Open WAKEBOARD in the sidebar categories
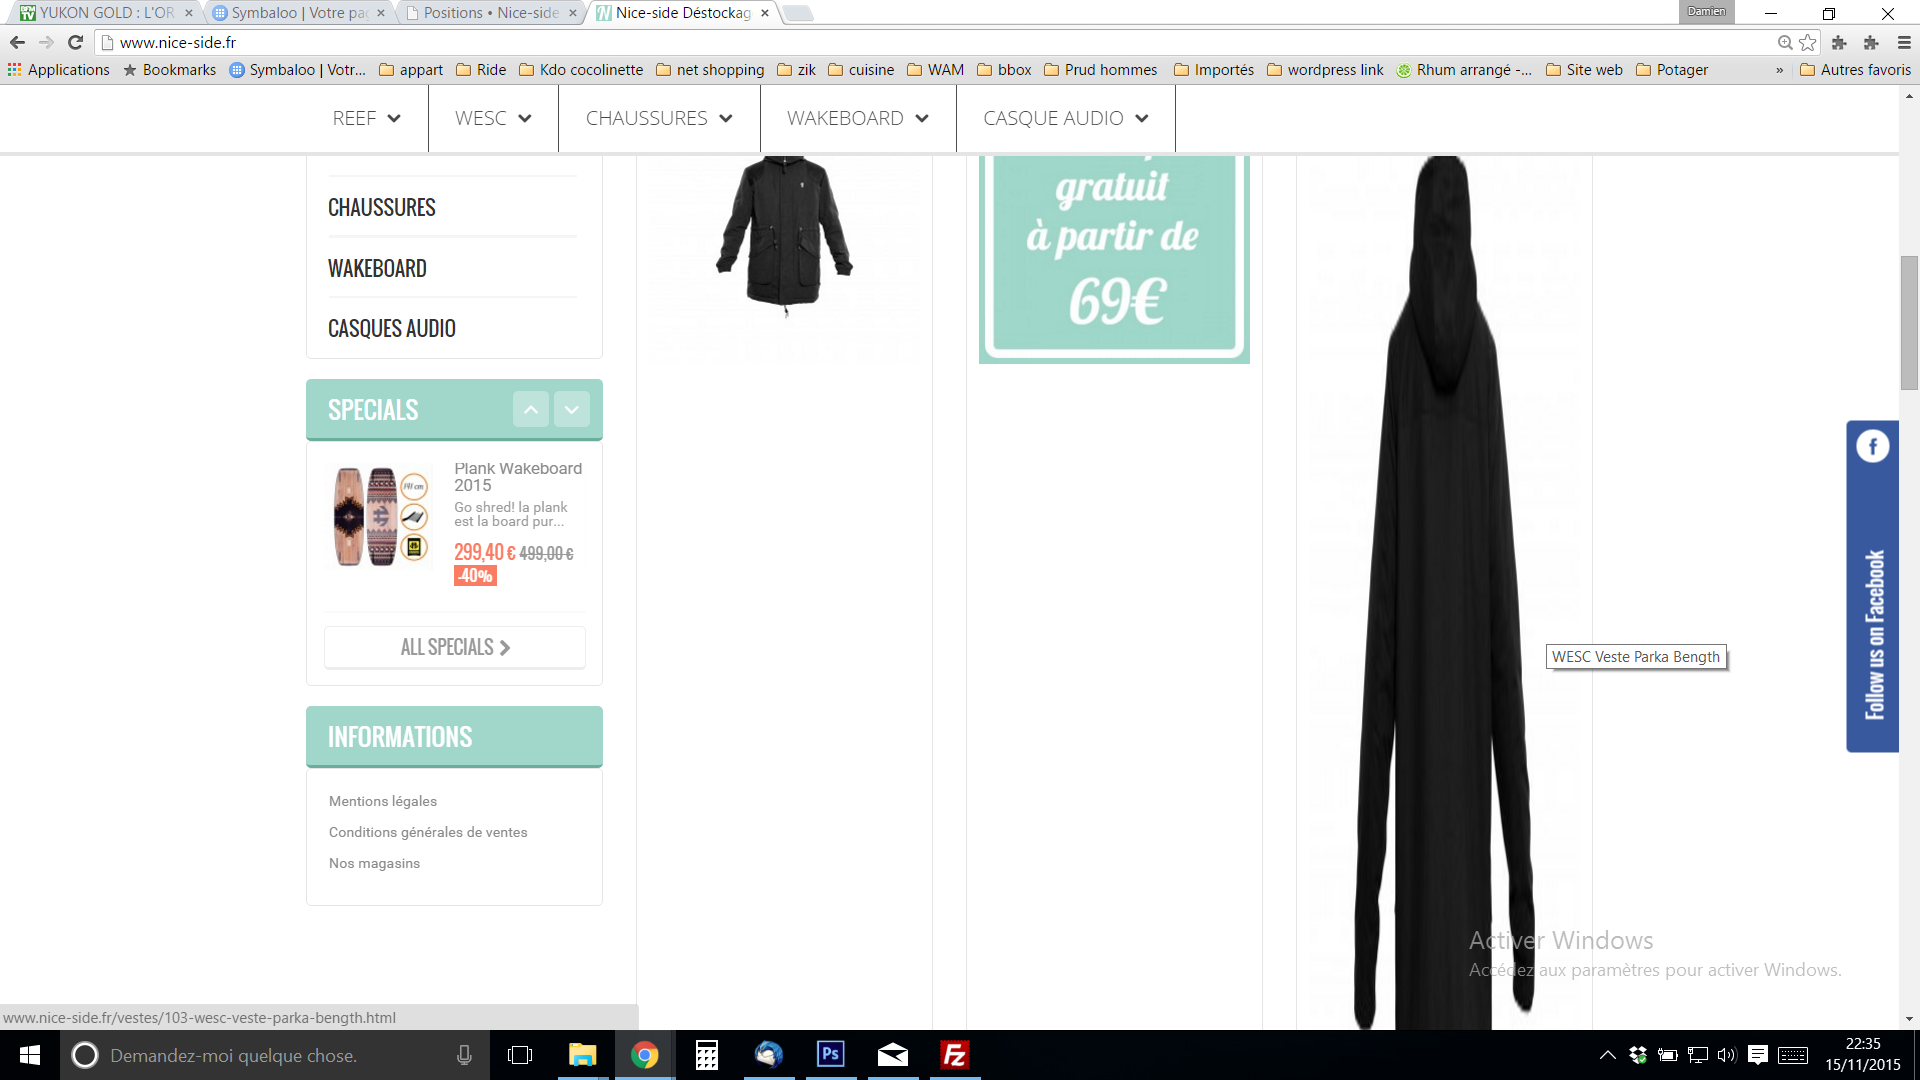The width and height of the screenshot is (1920, 1080). [377, 269]
